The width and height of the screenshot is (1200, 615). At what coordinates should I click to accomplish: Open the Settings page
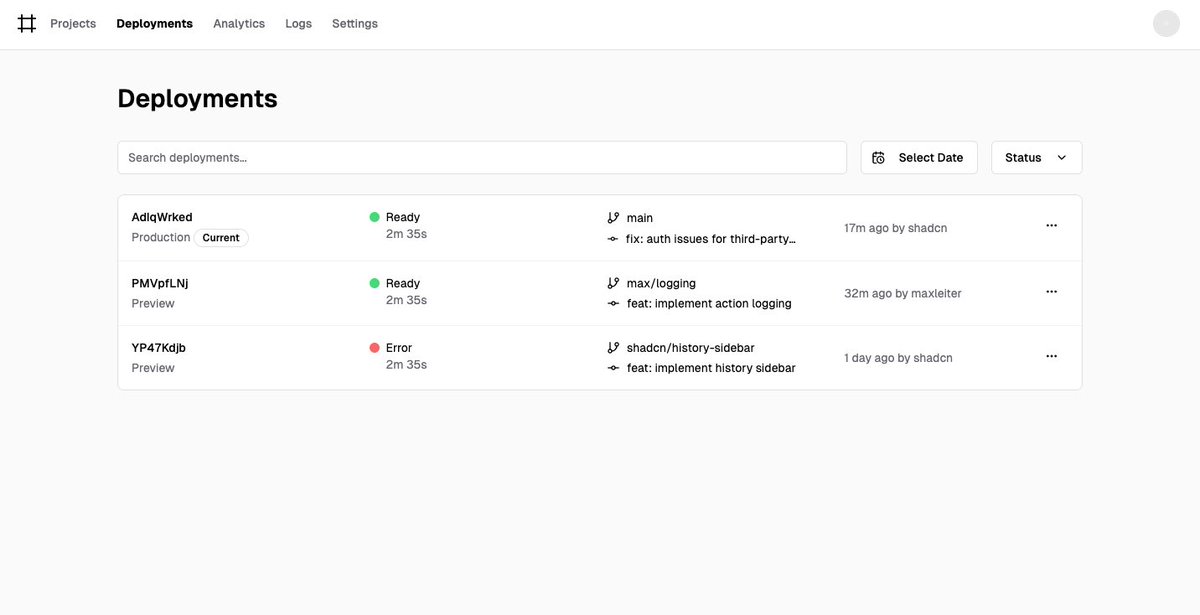354,22
